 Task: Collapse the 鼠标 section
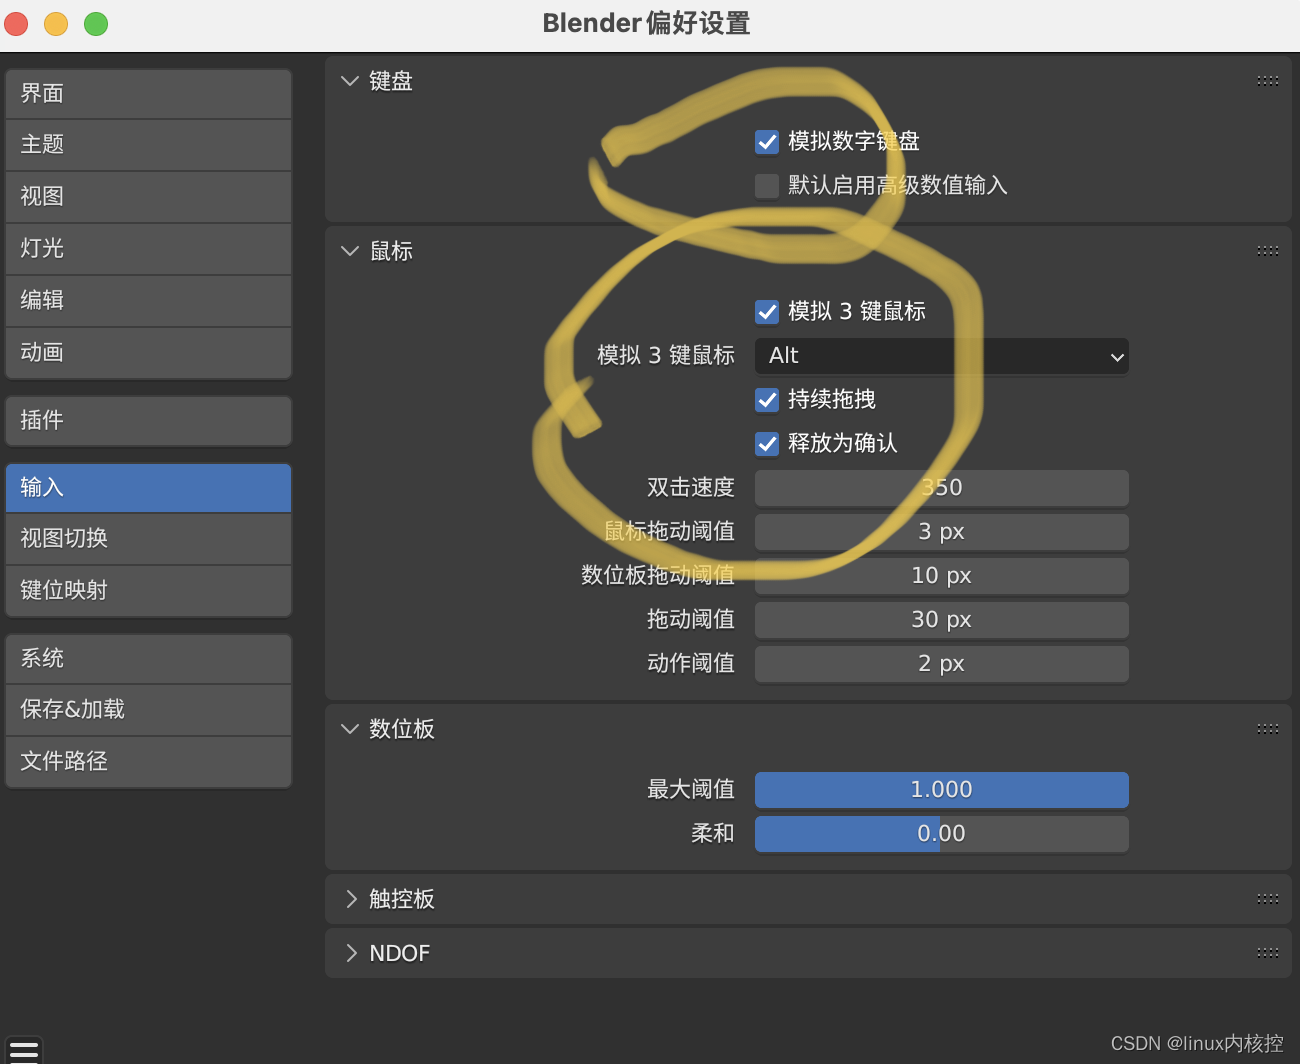[x=349, y=251]
